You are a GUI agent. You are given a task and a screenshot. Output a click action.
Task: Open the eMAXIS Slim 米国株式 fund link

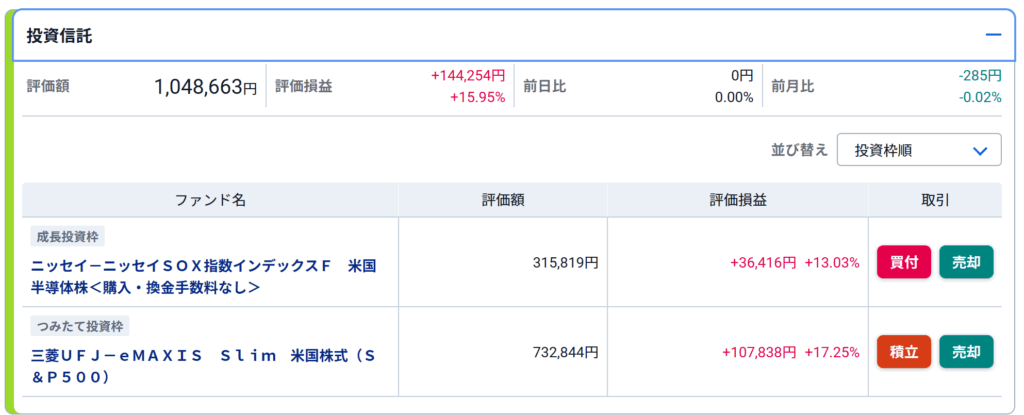click(x=204, y=367)
